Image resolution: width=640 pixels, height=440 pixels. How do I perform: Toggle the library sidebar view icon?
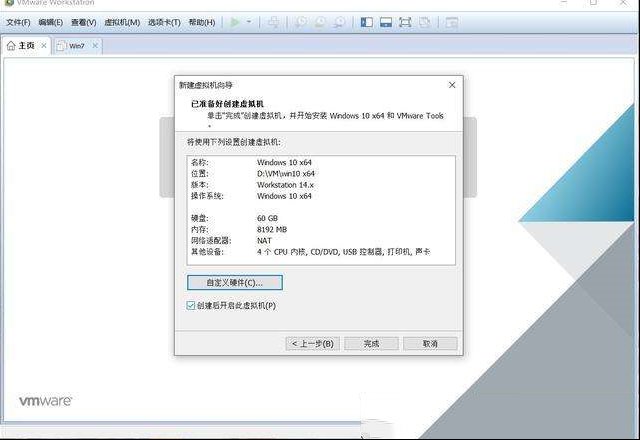point(367,22)
